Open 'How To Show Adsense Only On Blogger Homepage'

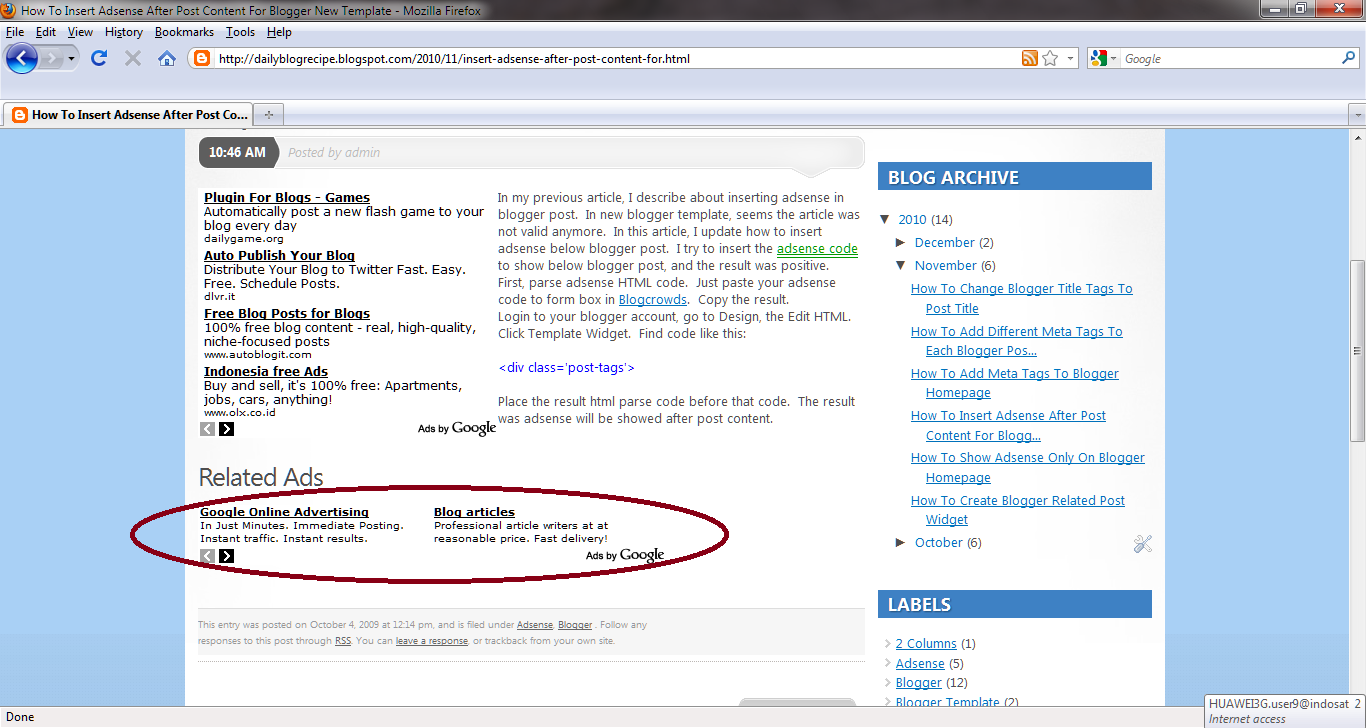click(1028, 457)
